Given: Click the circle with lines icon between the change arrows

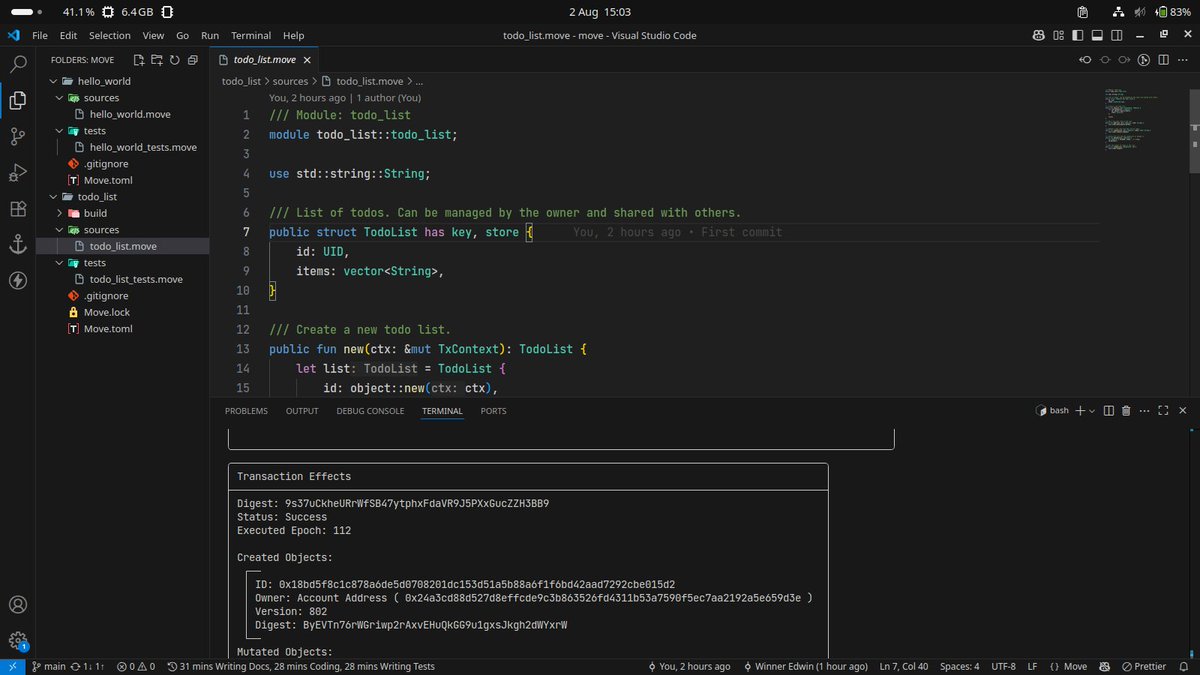Looking at the screenshot, I should (x=1105, y=60).
